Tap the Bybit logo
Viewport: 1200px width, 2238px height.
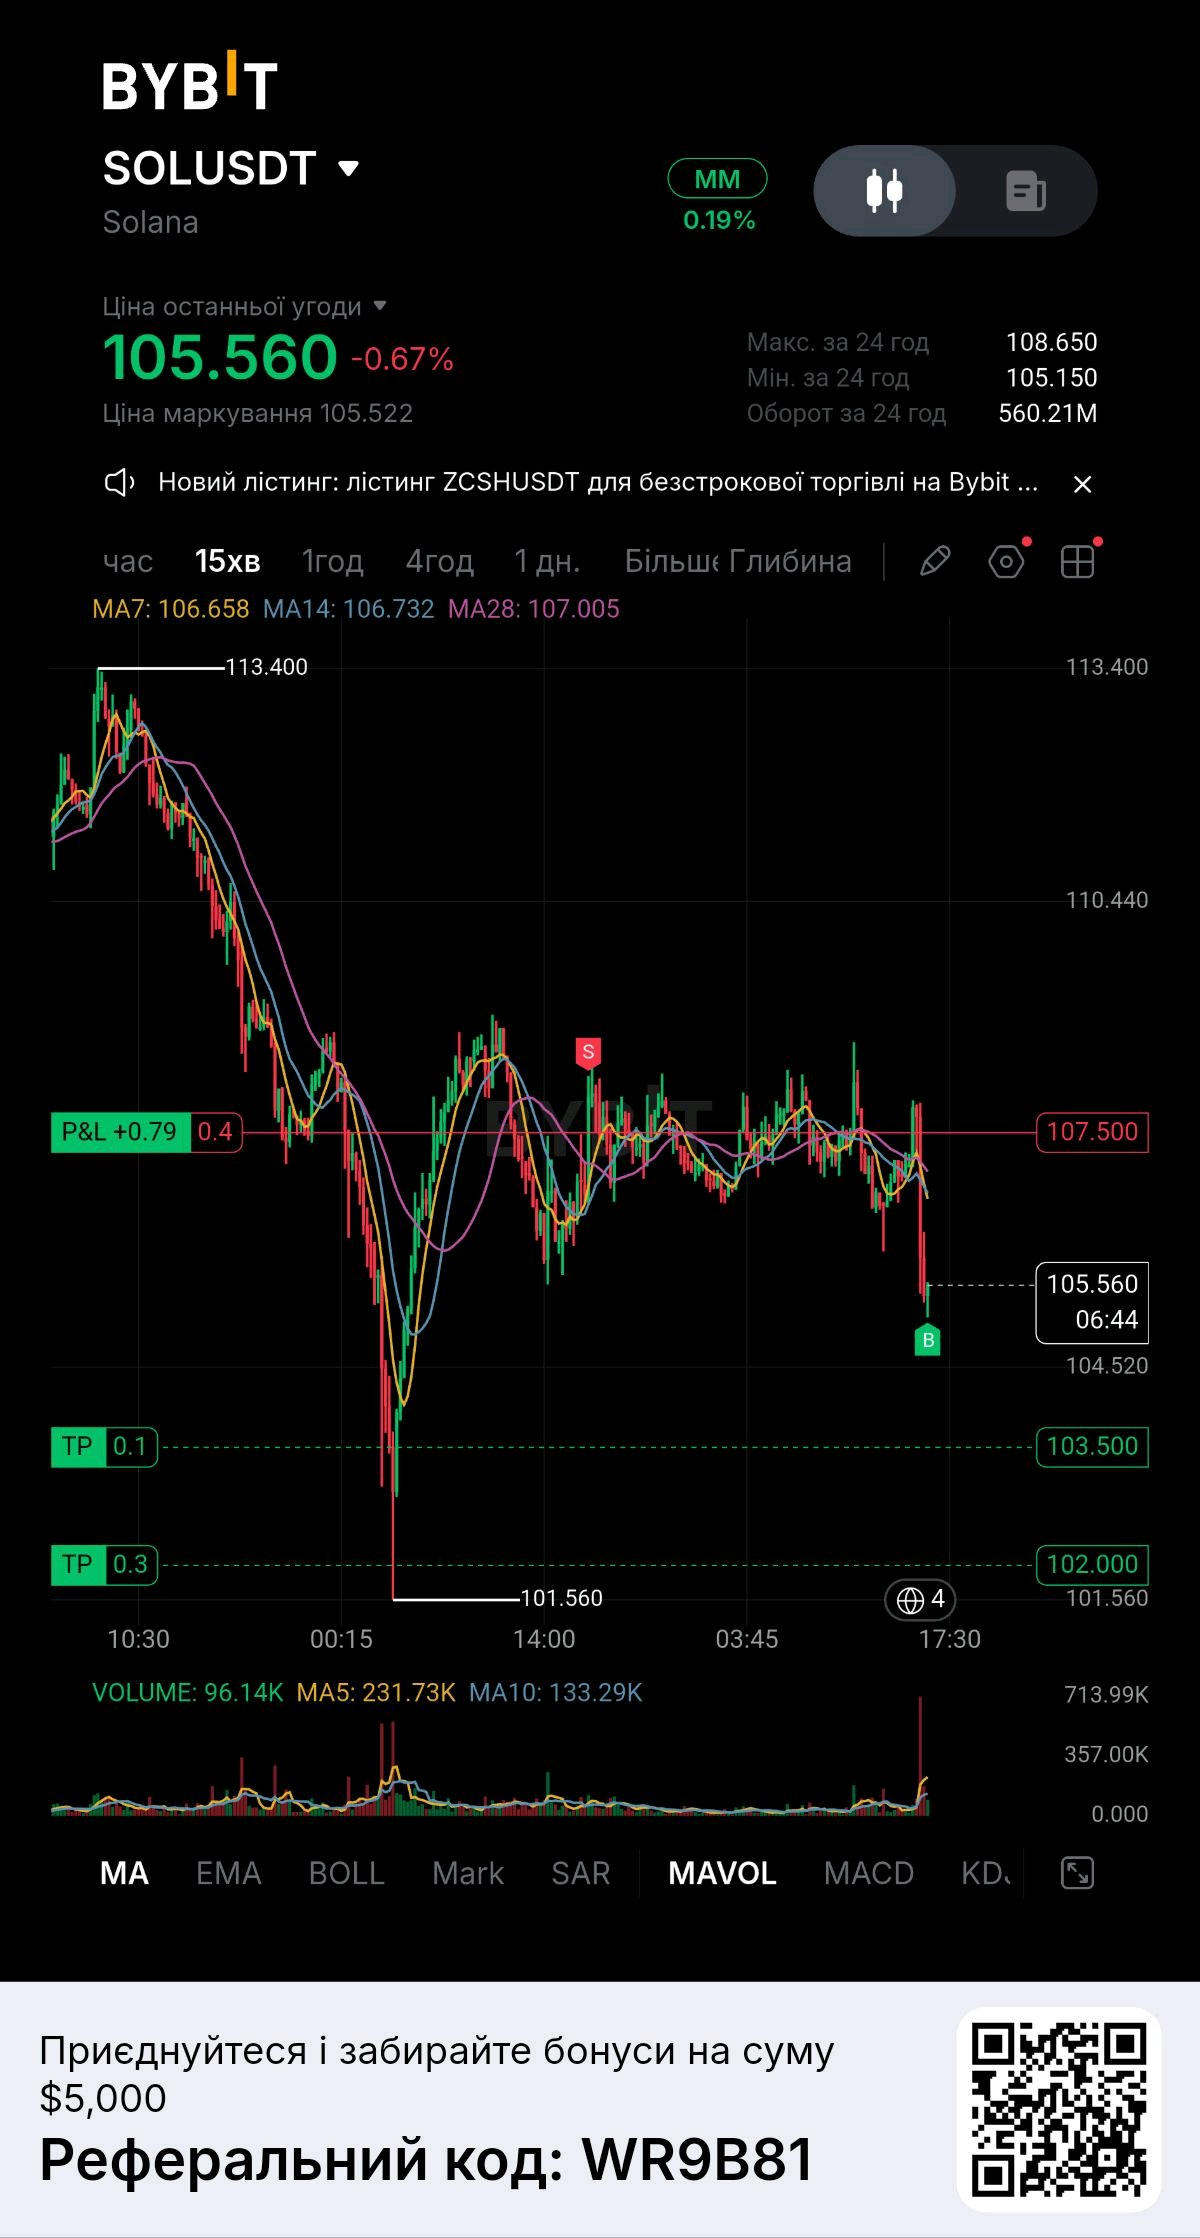point(190,81)
